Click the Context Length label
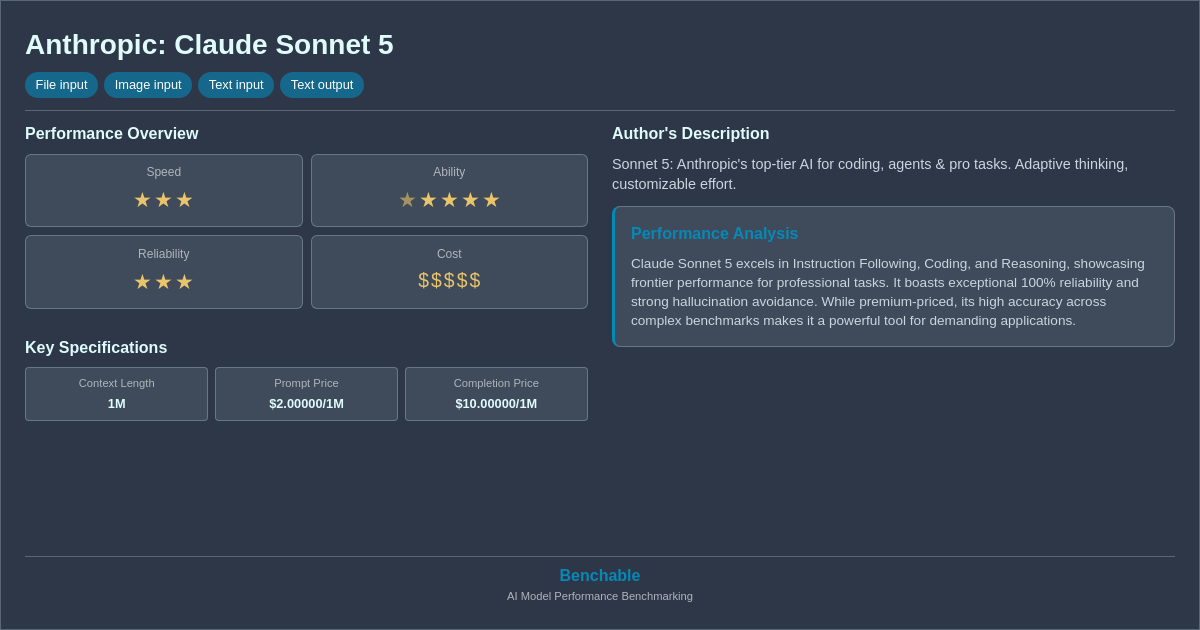The height and width of the screenshot is (630, 1200). click(117, 383)
